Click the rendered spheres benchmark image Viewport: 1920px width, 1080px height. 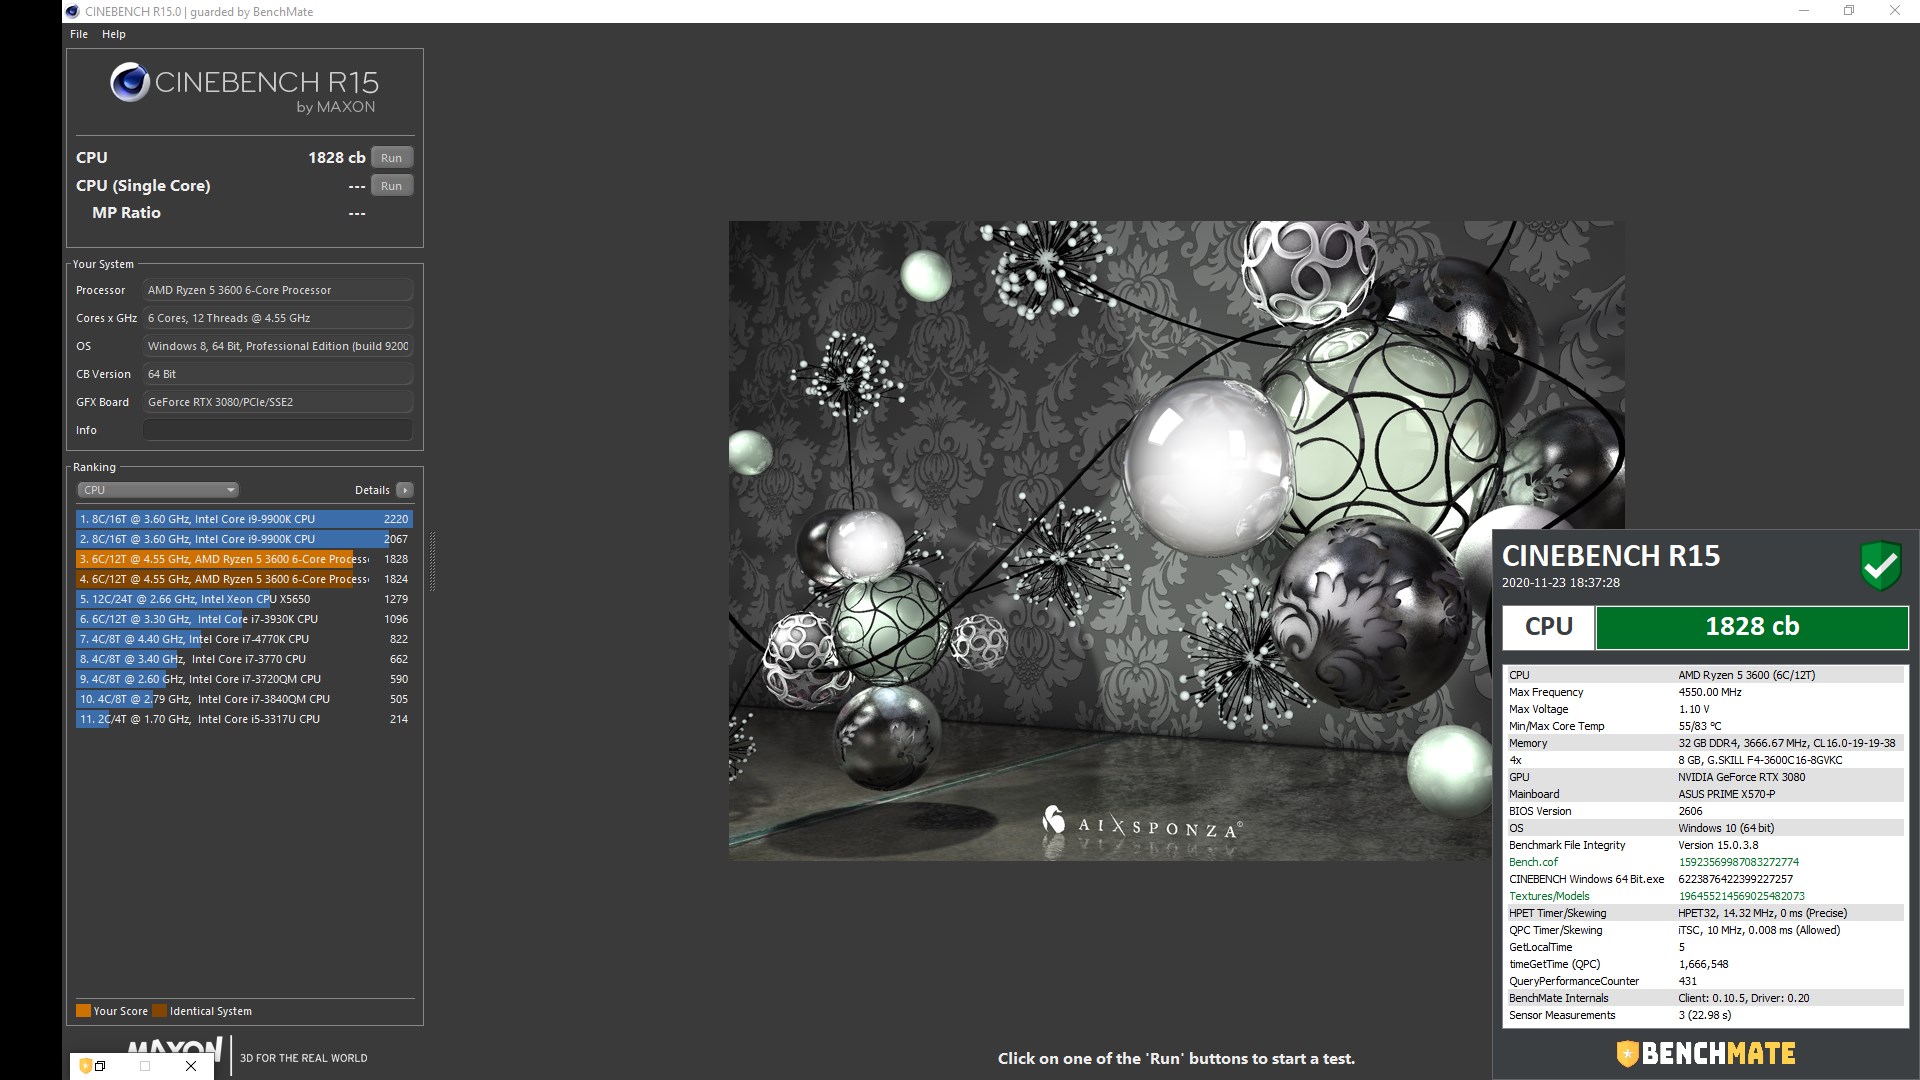point(1176,540)
